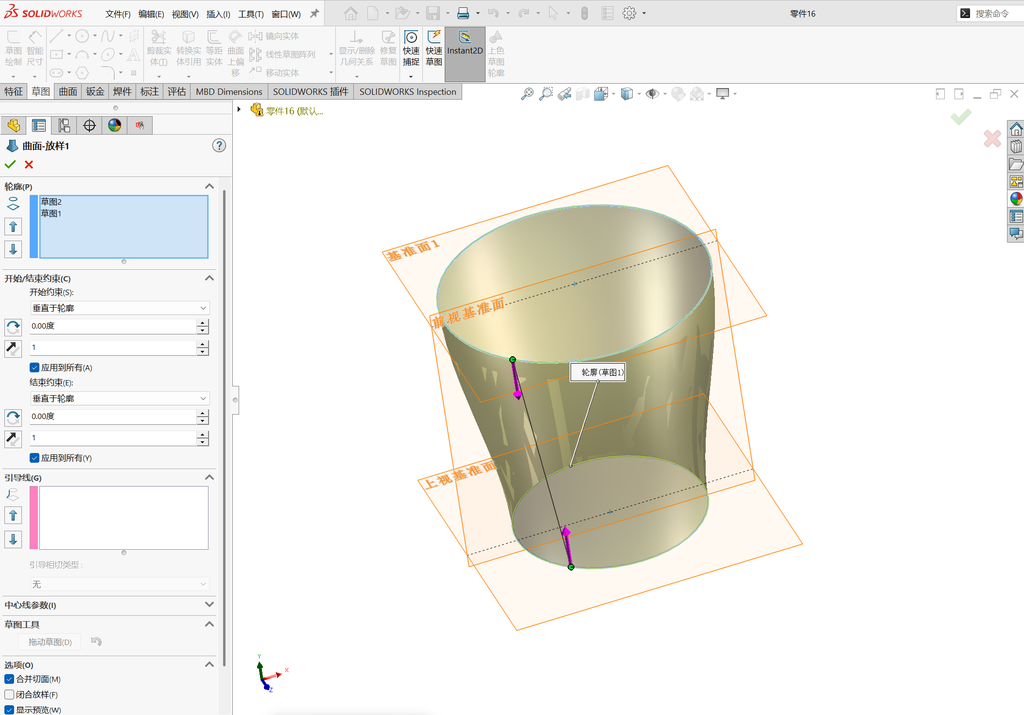Collapse the 选项(O) section
This screenshot has height=715, width=1024.
pyautogui.click(x=209, y=665)
